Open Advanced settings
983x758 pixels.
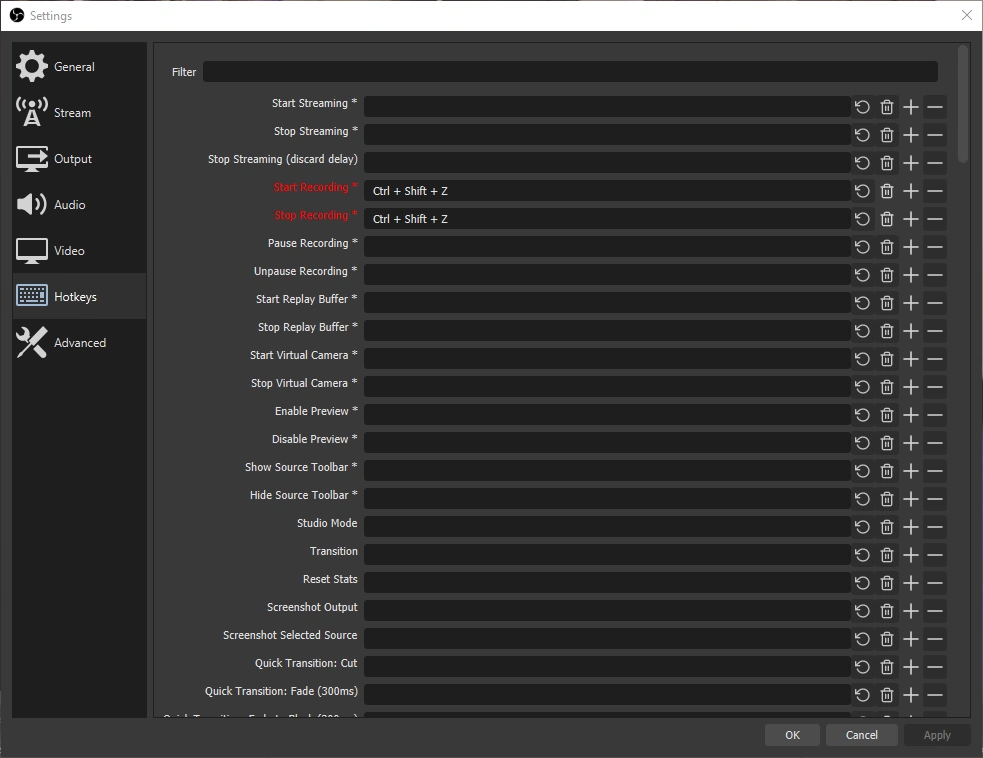pyautogui.click(x=79, y=343)
